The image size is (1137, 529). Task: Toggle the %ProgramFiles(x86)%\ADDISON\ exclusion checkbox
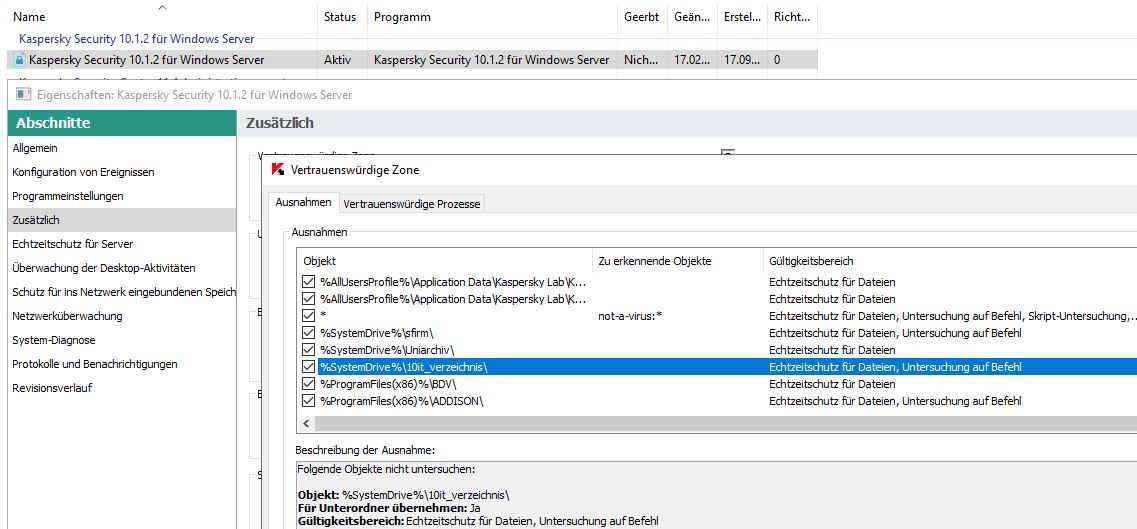[x=308, y=401]
